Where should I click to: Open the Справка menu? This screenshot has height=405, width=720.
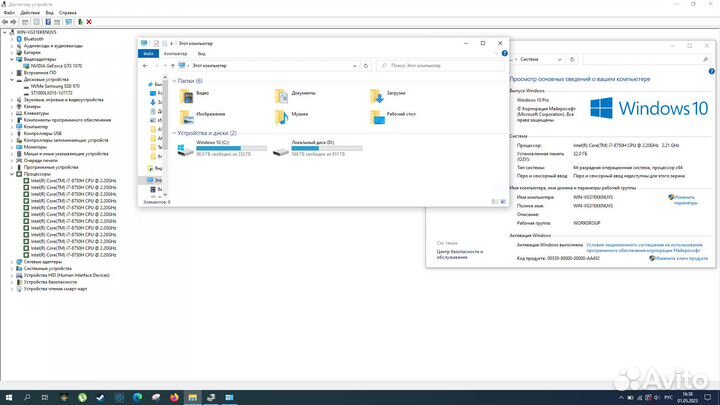click(68, 13)
